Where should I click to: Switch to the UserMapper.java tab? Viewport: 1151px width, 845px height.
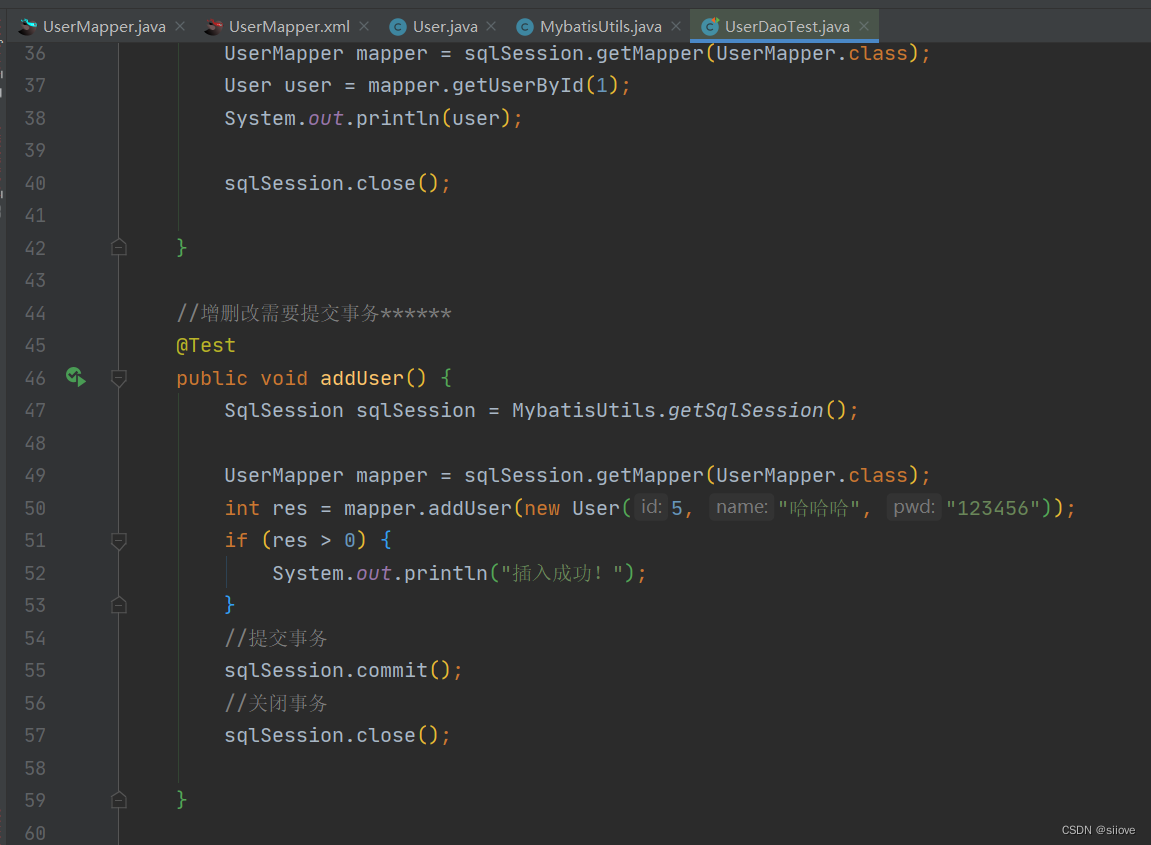[x=104, y=26]
